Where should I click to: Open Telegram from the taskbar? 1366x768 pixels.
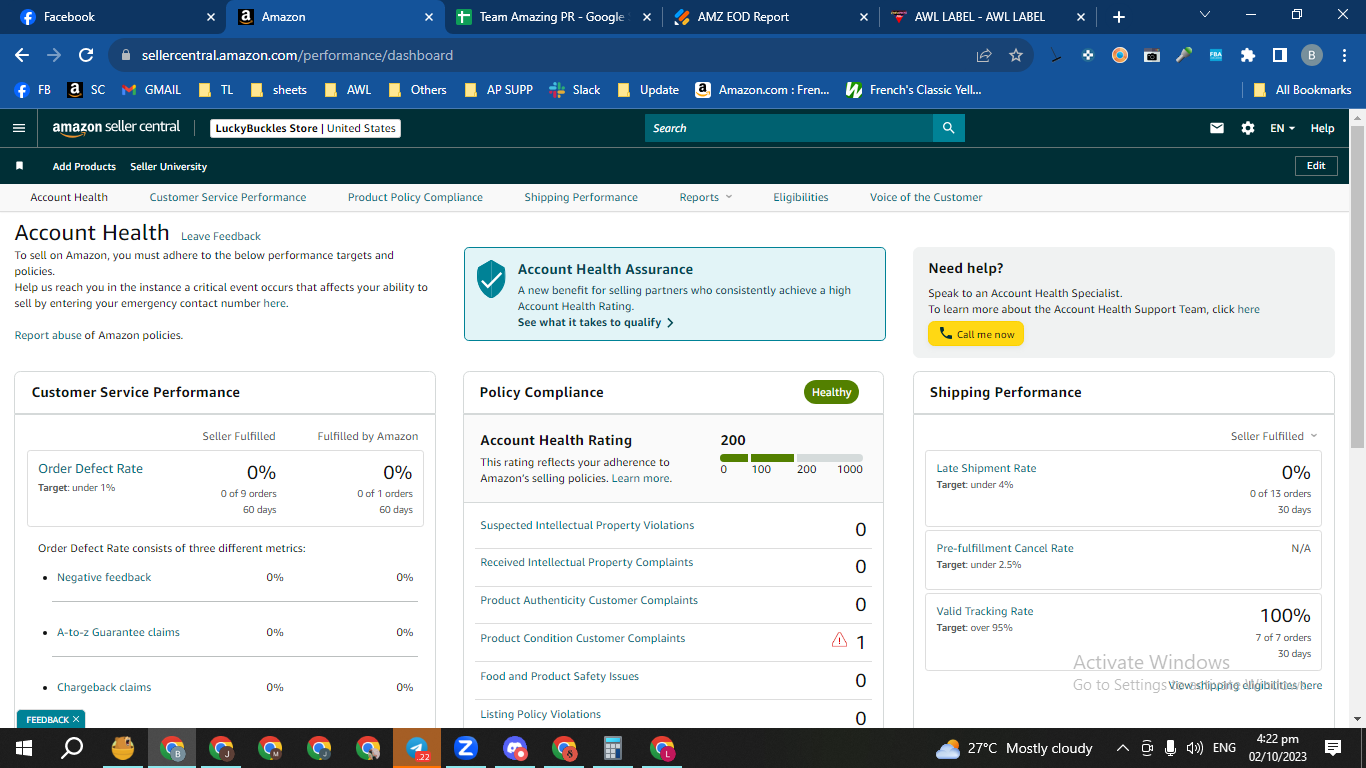417,748
